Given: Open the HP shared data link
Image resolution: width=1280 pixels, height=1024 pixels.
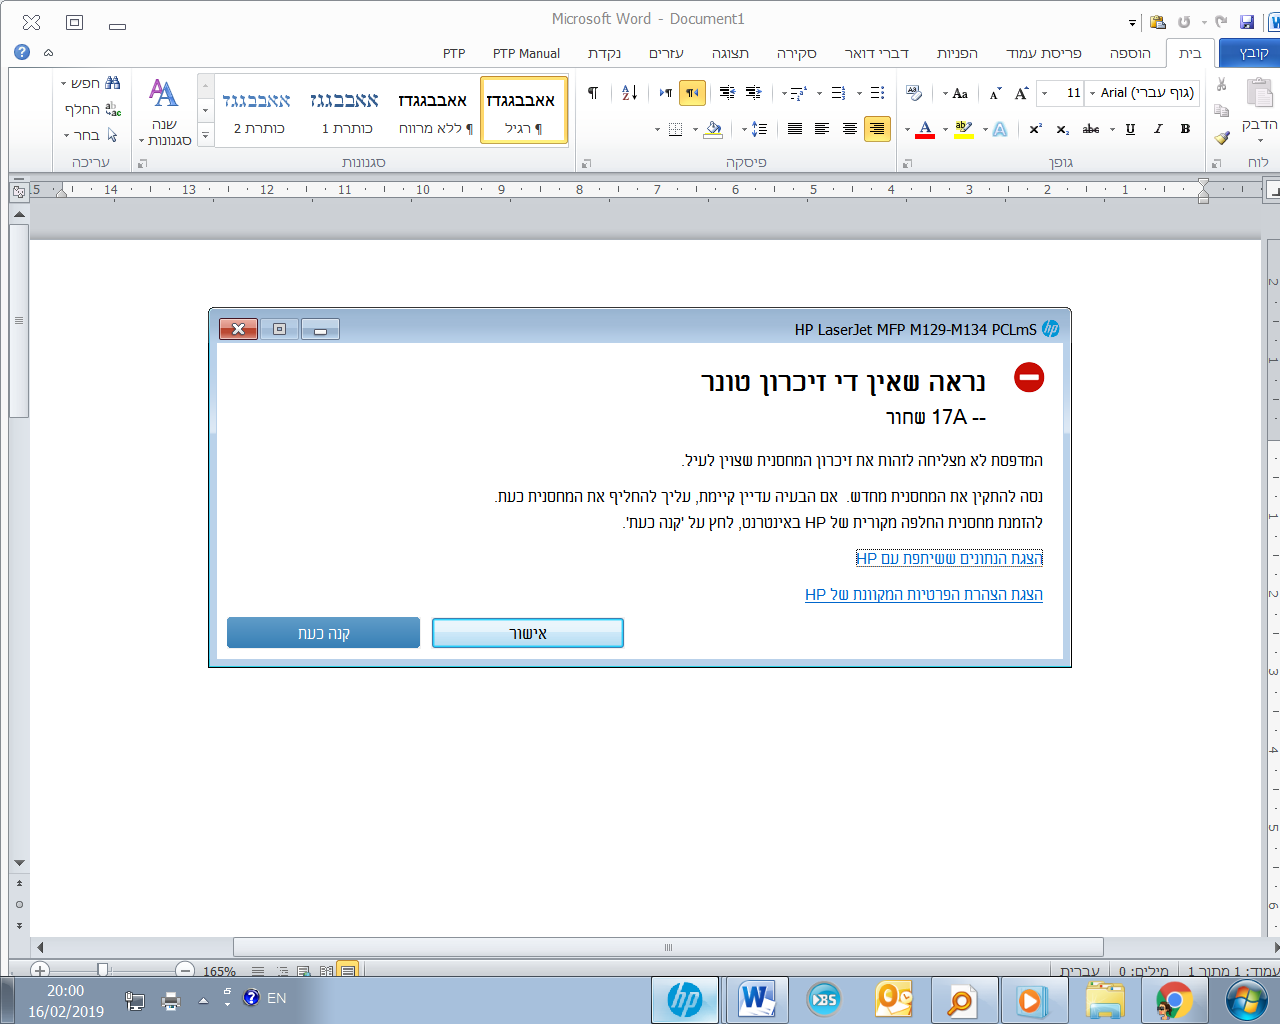Looking at the screenshot, I should pyautogui.click(x=949, y=558).
